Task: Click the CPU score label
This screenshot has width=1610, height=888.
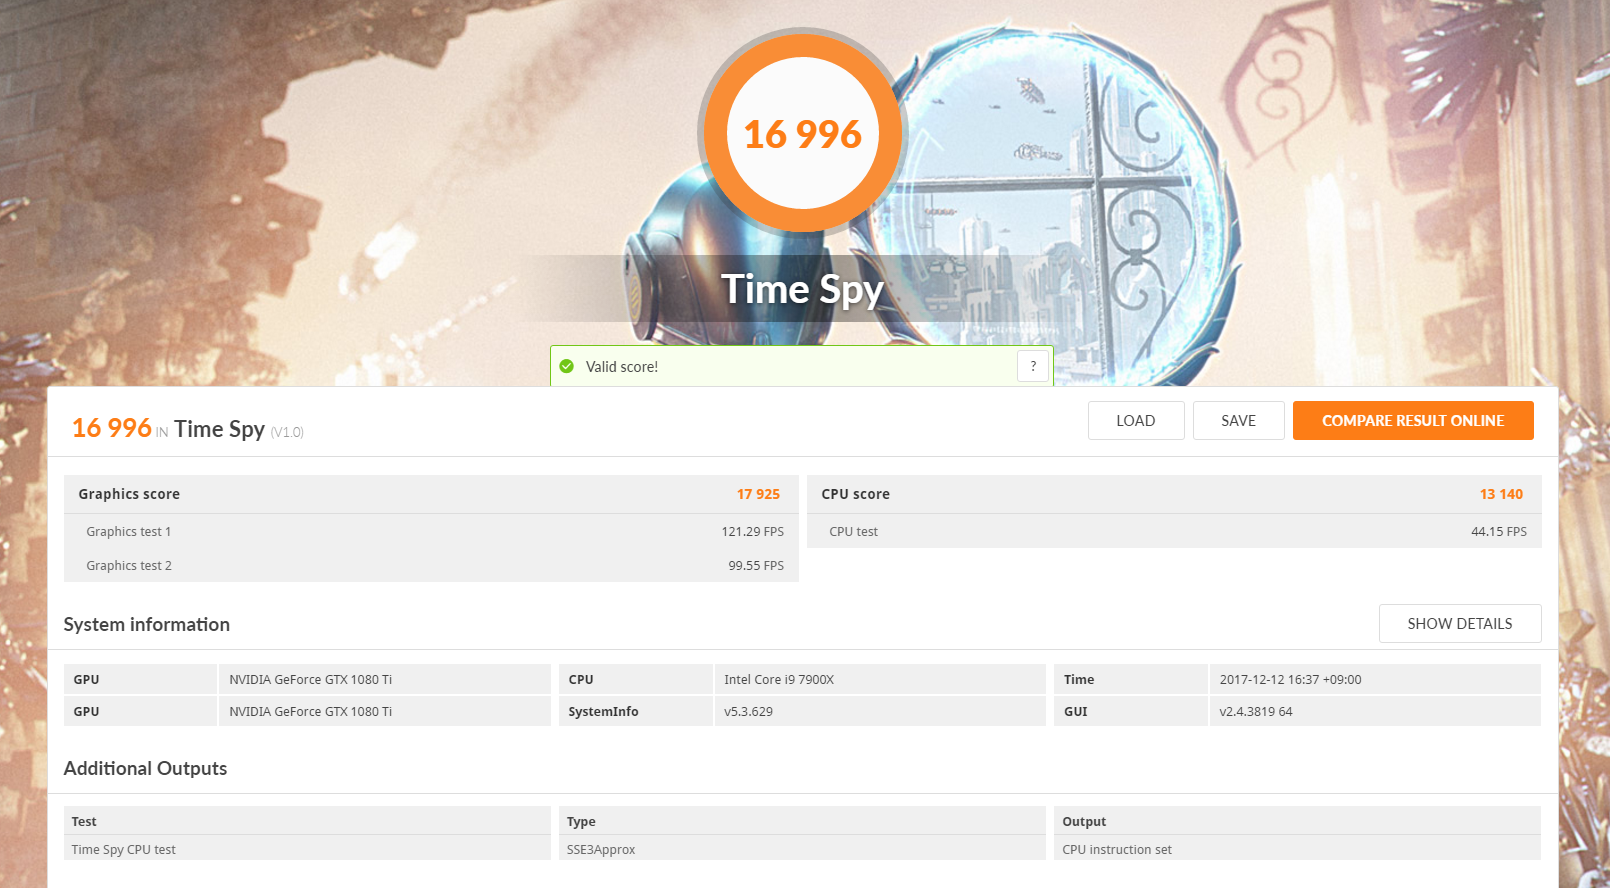Action: (855, 494)
